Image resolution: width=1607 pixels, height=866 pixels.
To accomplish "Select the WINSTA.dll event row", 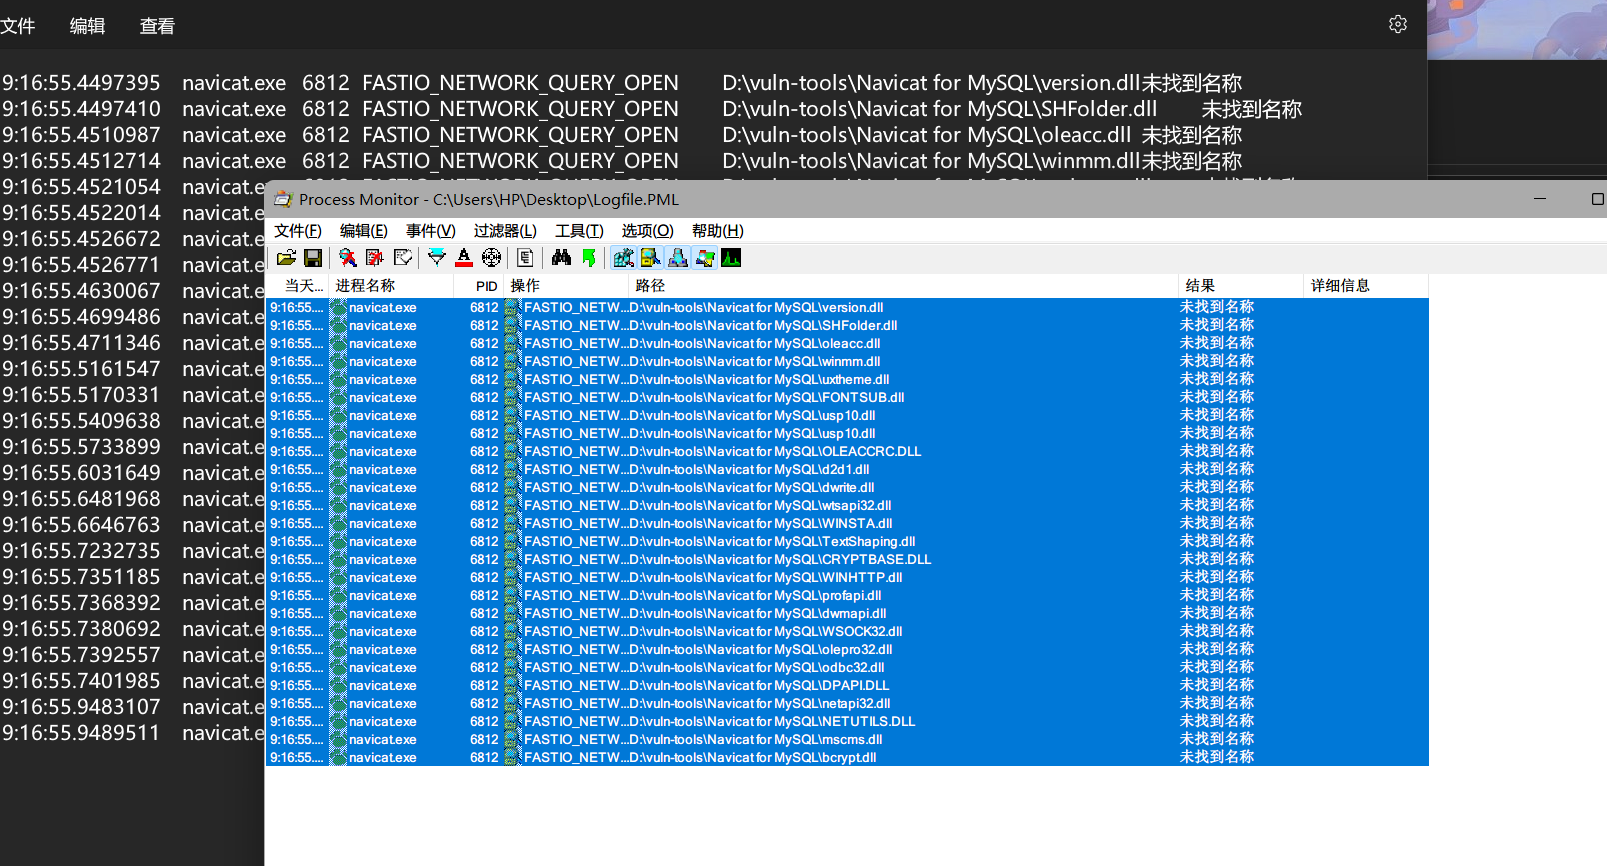I will (x=847, y=523).
